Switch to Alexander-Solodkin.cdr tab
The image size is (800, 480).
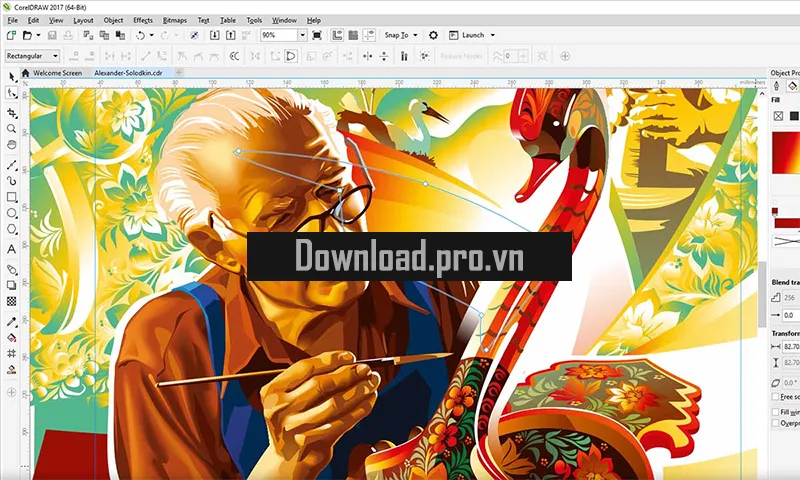[x=128, y=73]
